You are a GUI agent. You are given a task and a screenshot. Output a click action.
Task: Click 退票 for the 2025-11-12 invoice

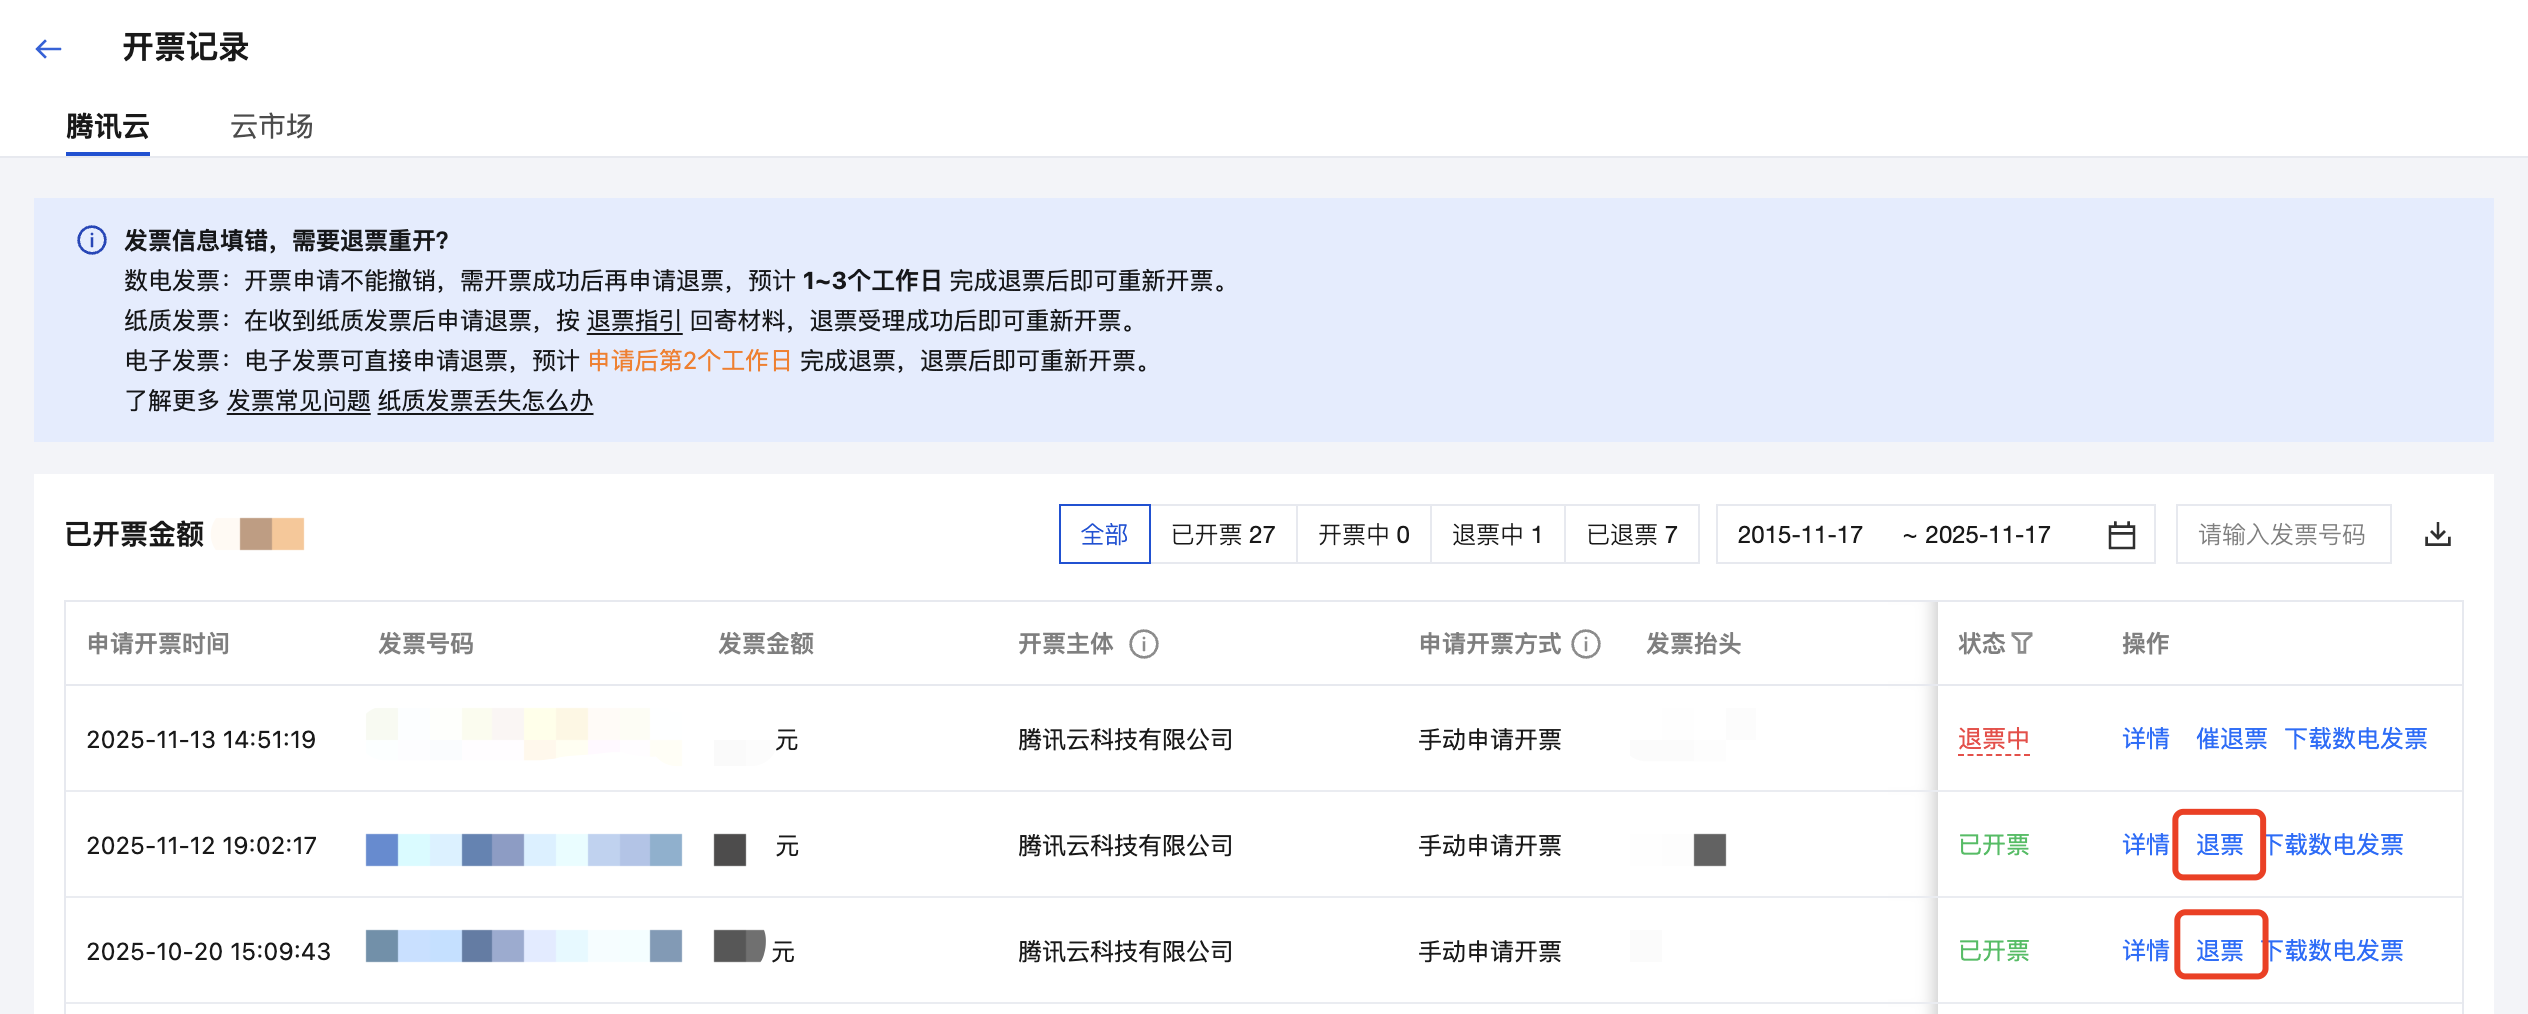coord(2219,845)
